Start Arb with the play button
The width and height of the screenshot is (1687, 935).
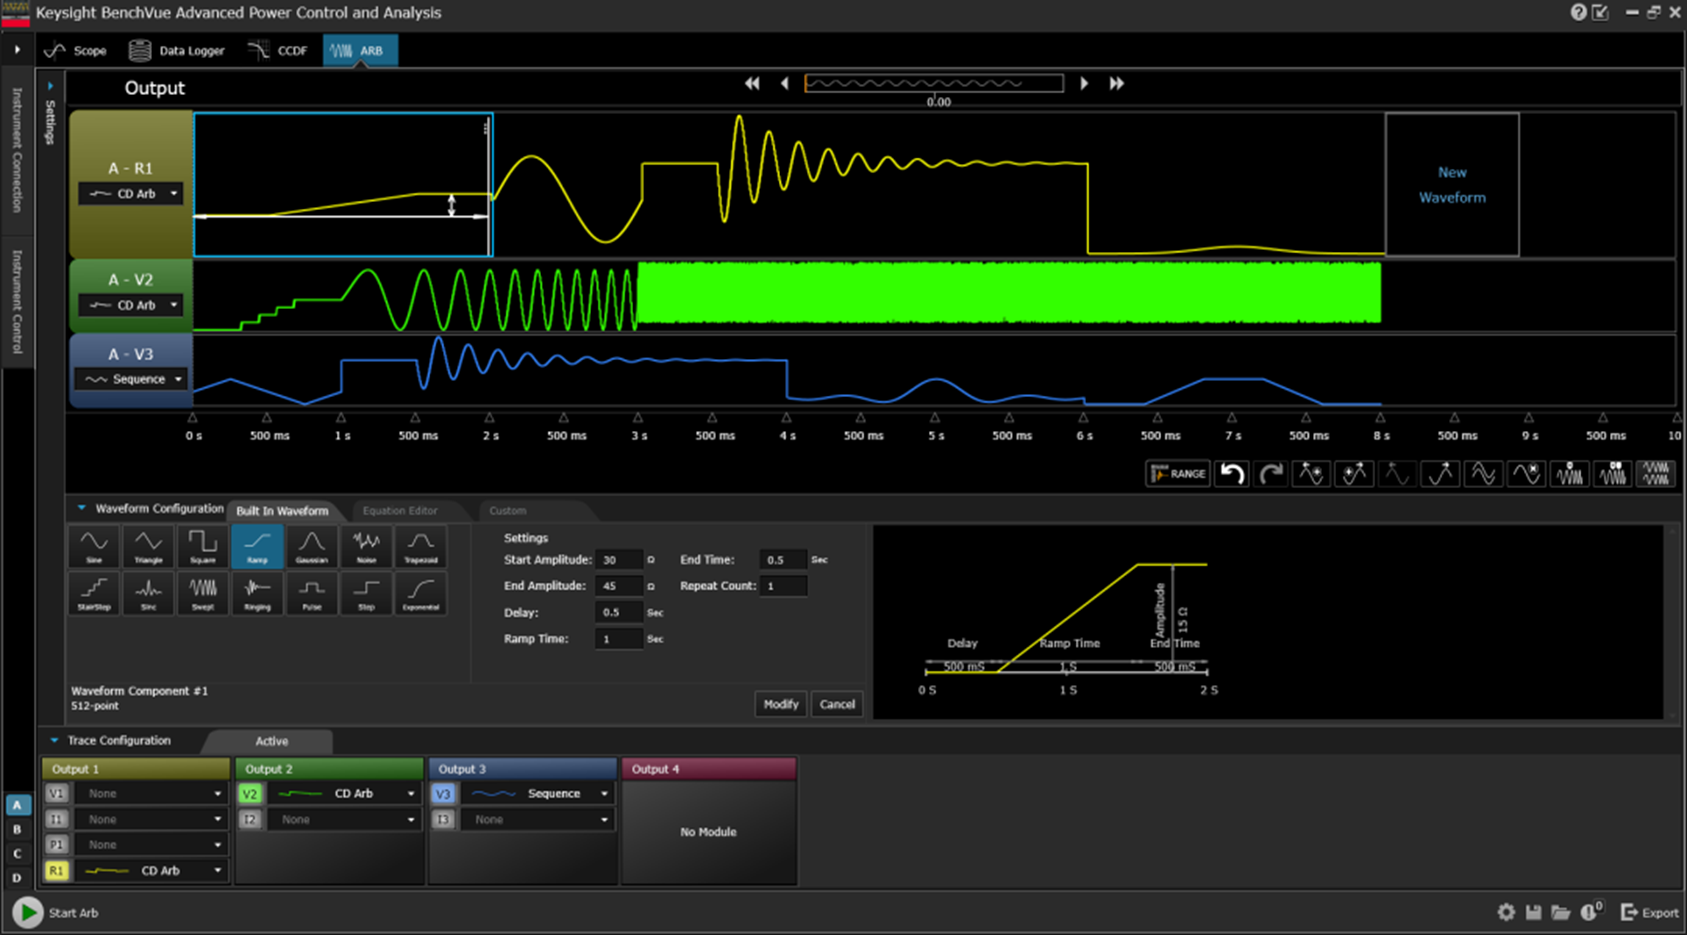[x=28, y=912]
